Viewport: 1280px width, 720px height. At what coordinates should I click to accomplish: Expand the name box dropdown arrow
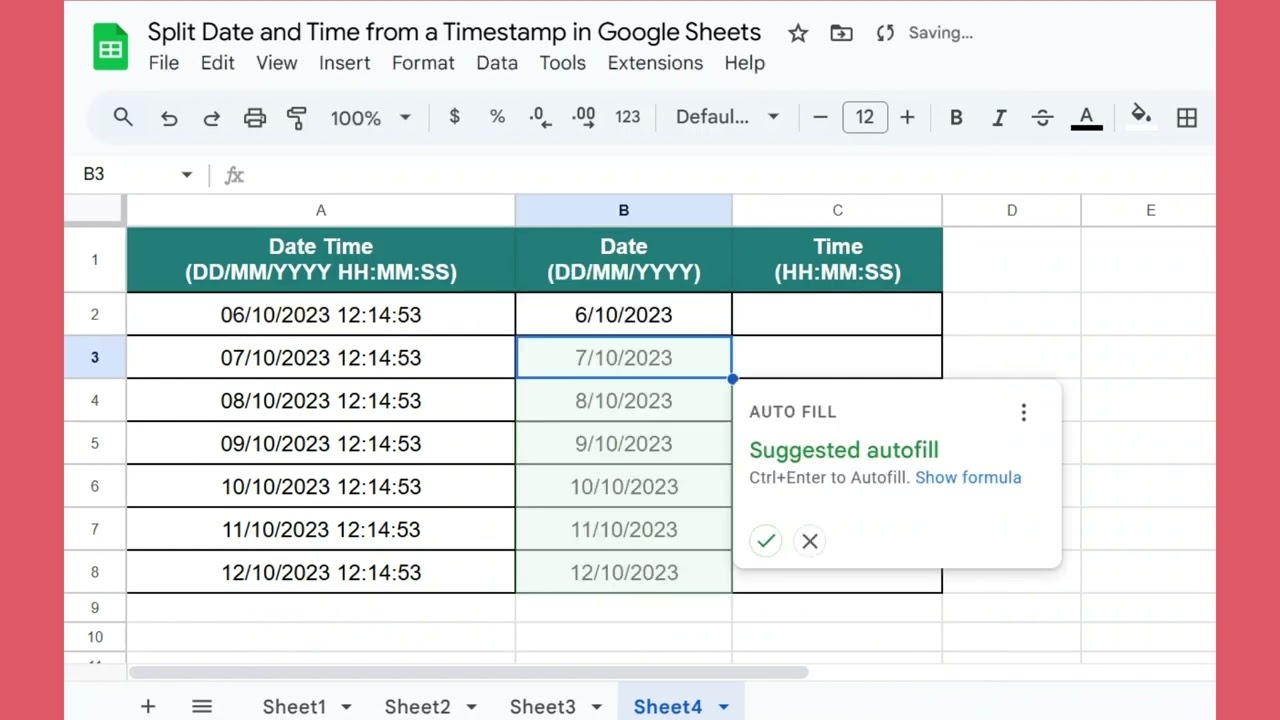(186, 175)
